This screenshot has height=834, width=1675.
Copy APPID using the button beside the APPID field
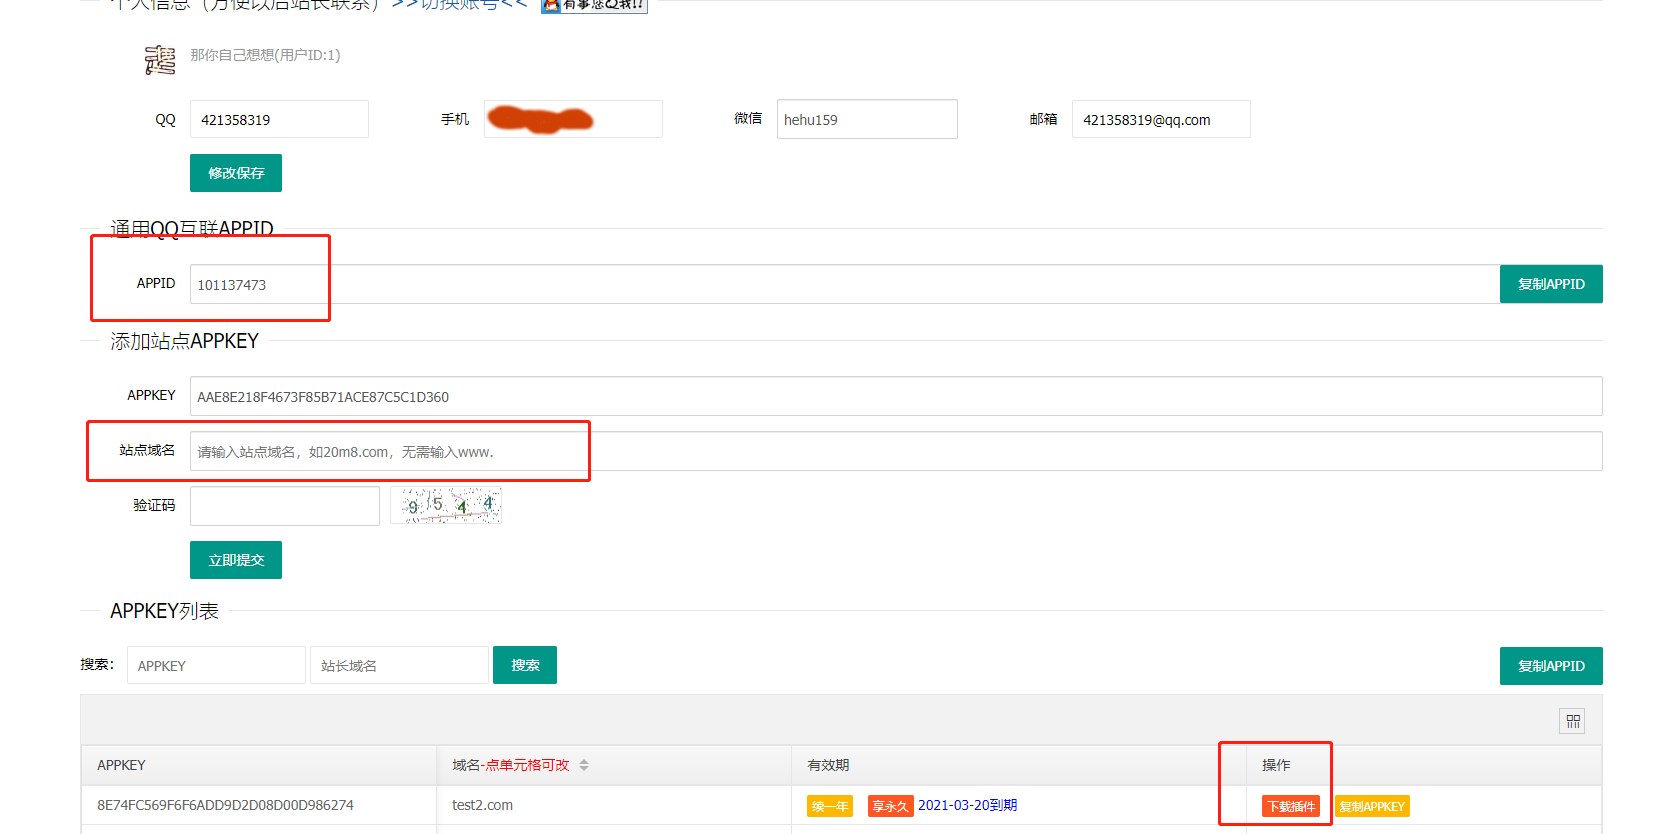1550,284
